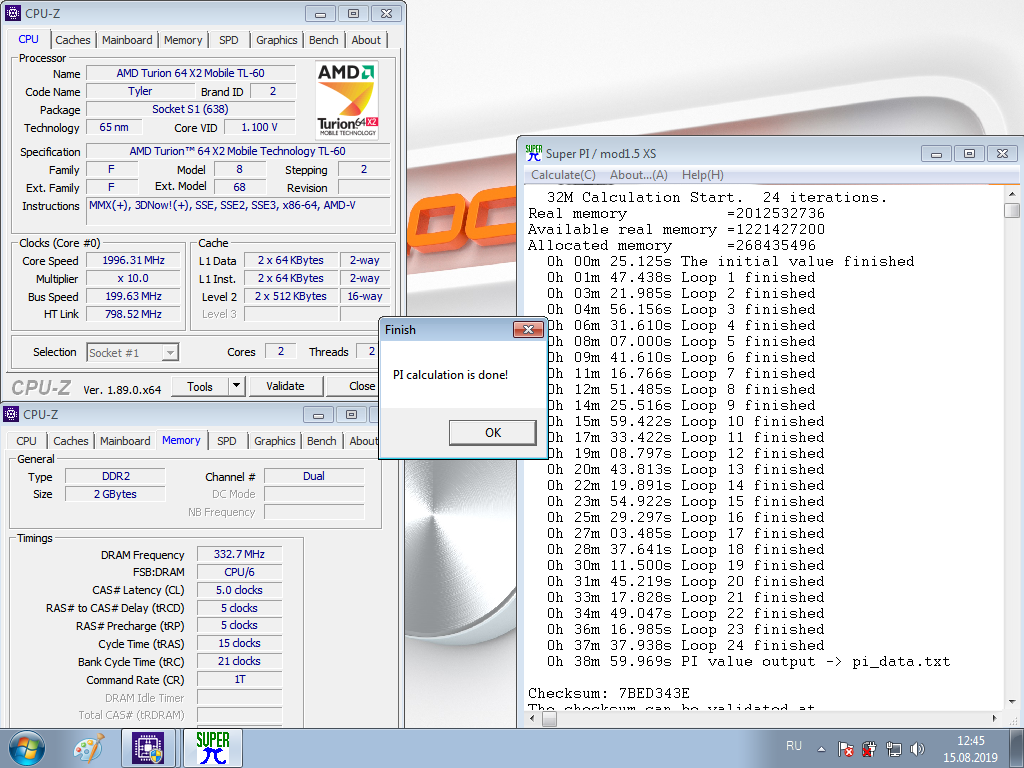Click the Super PI horizontal scroll thumb
1024x768 pixels.
(550, 719)
